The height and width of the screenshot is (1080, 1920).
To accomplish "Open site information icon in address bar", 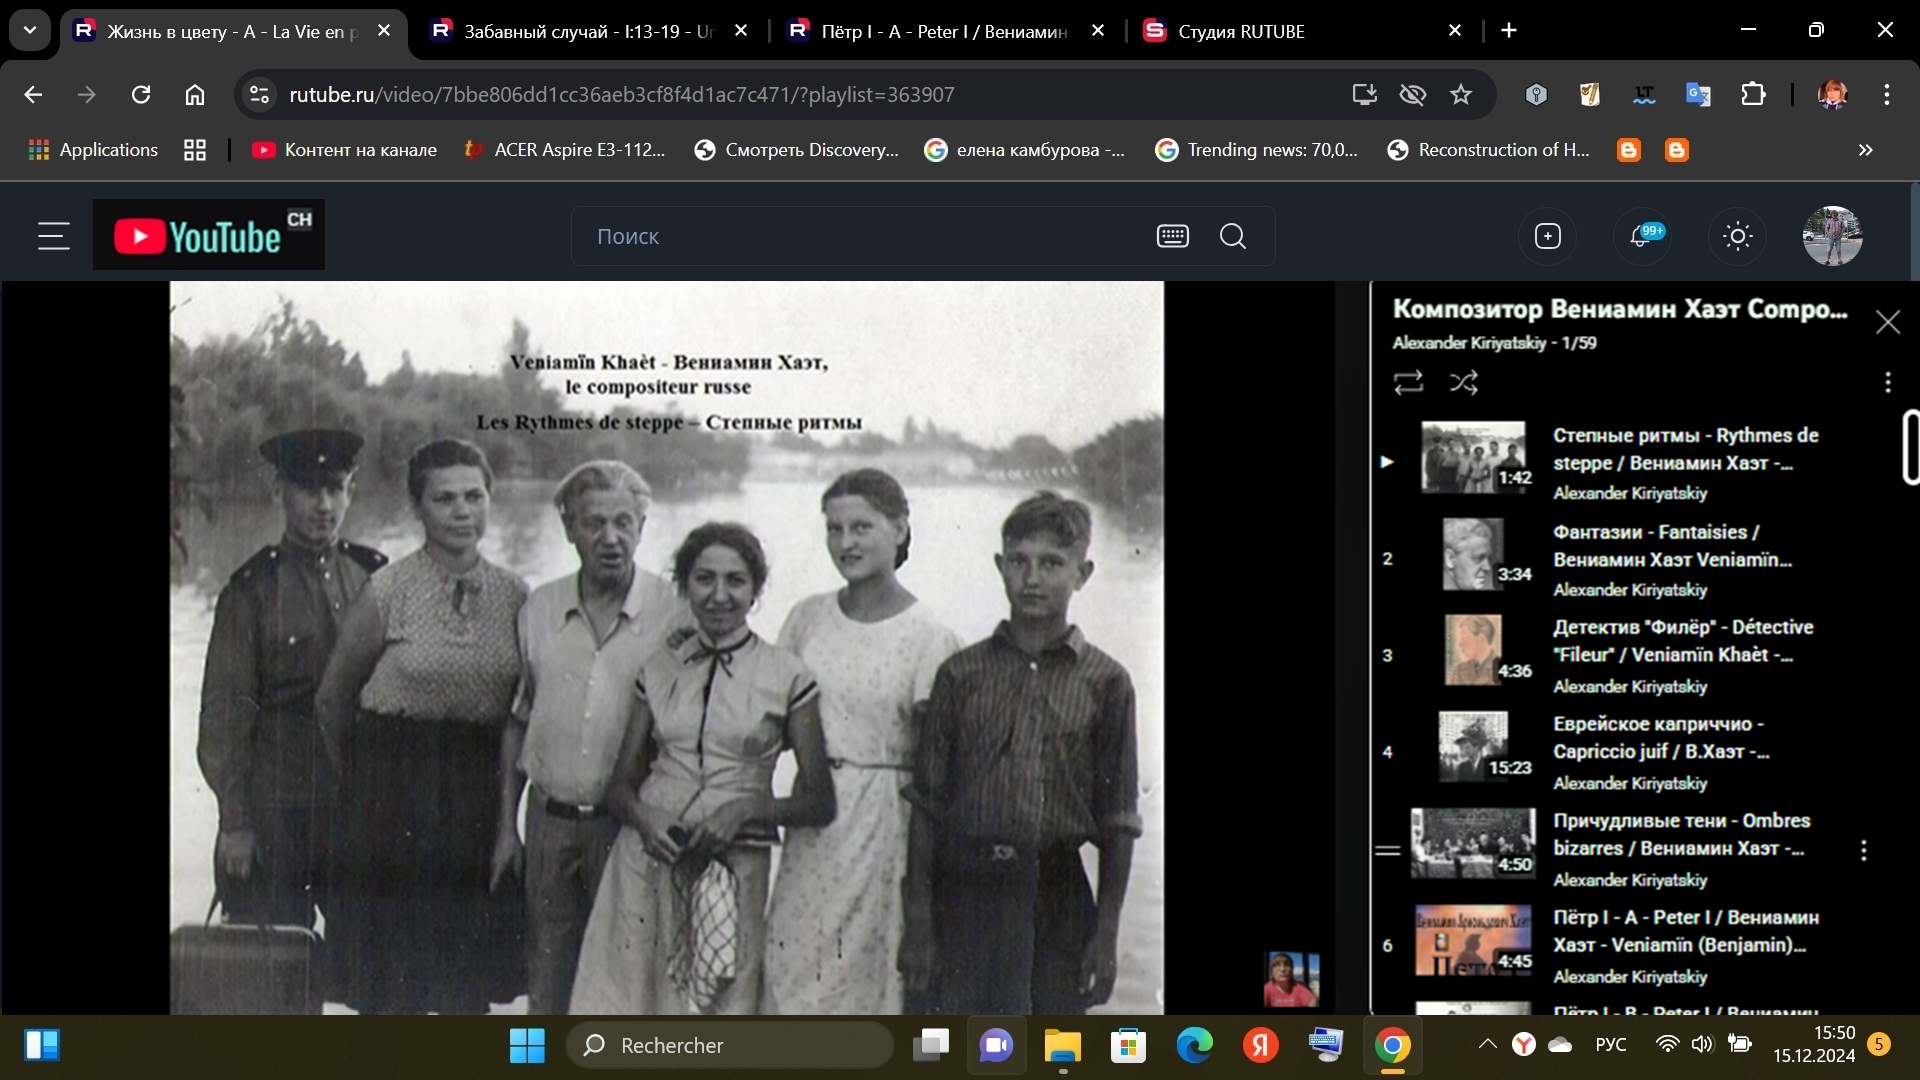I will 259,94.
